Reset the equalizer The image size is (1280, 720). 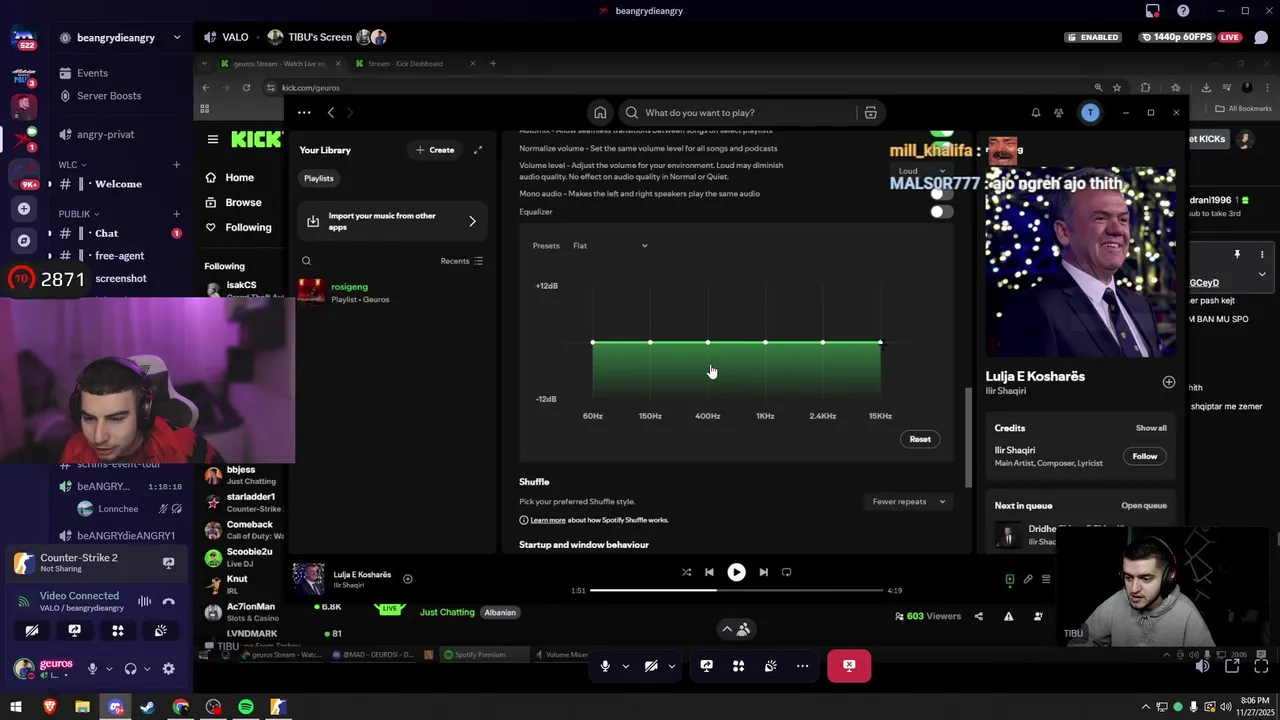(920, 439)
